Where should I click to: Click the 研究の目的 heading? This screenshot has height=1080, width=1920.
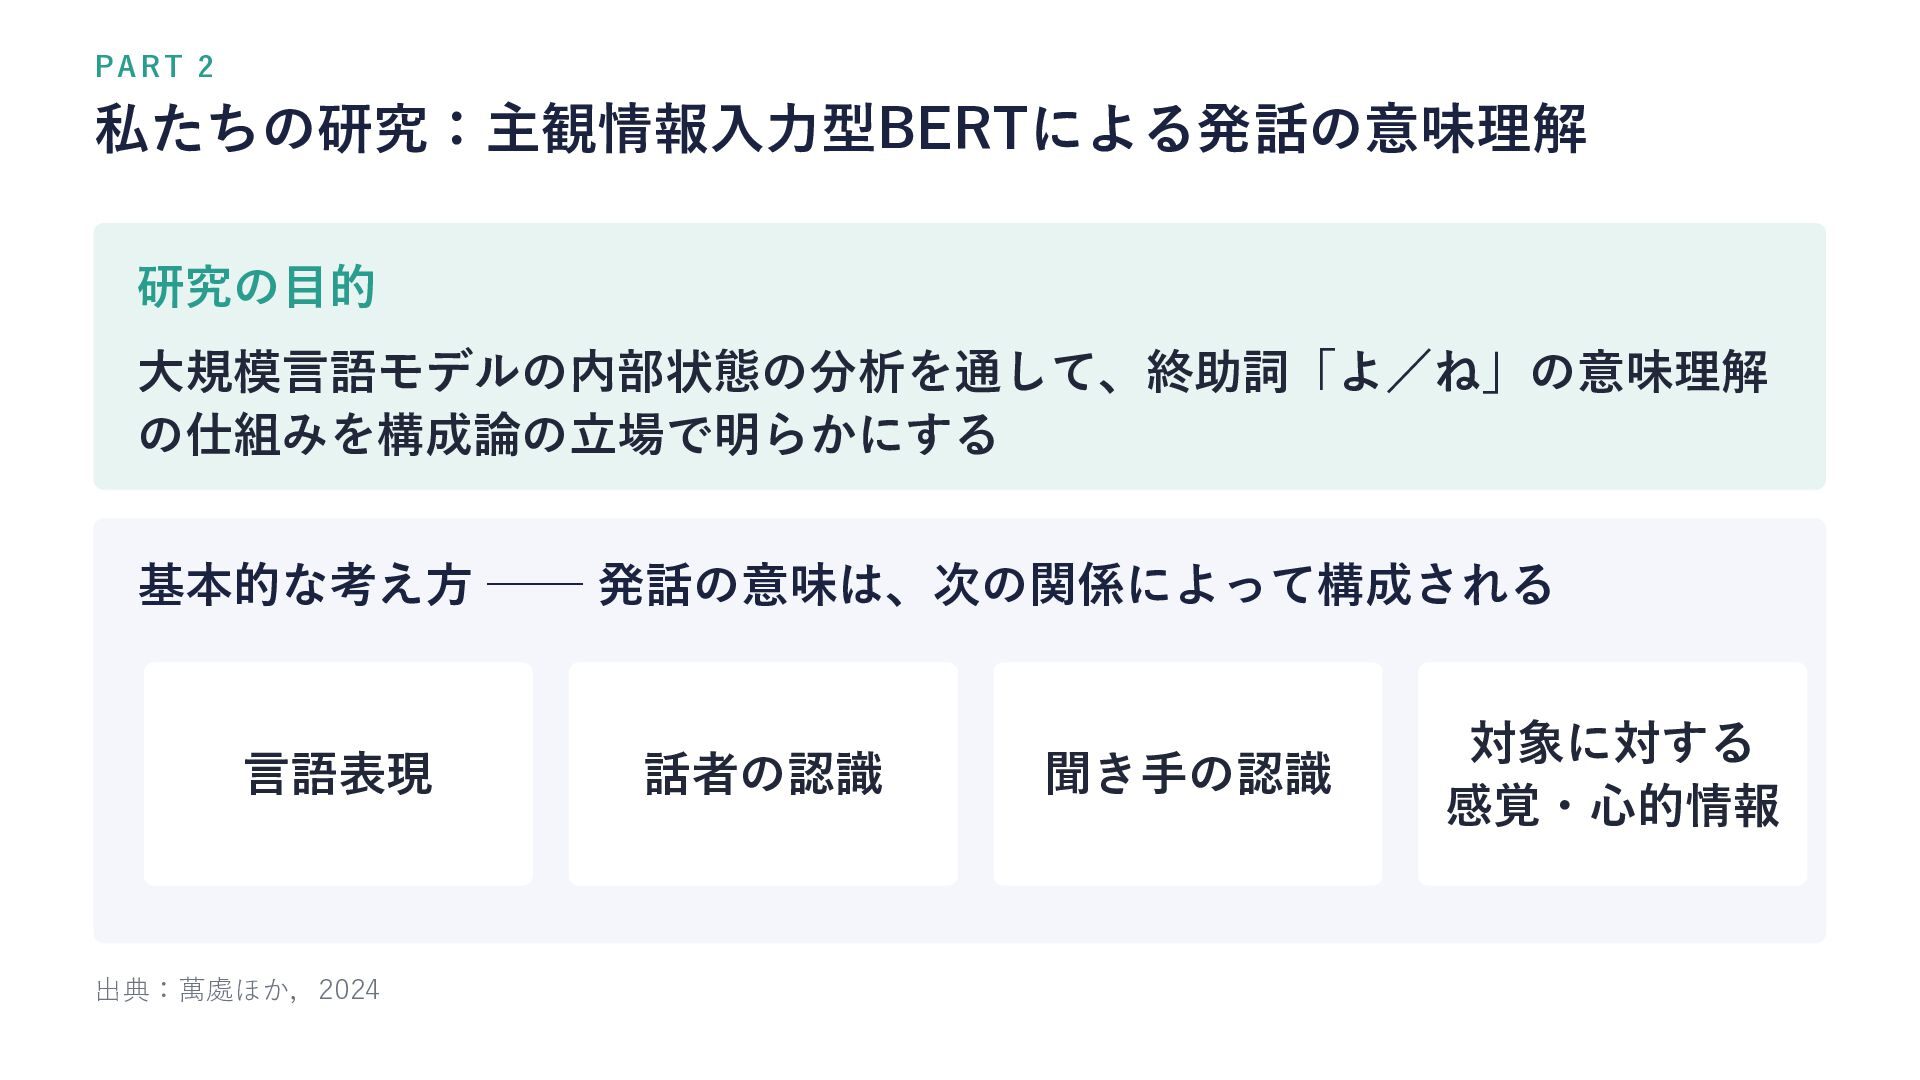pyautogui.click(x=256, y=287)
